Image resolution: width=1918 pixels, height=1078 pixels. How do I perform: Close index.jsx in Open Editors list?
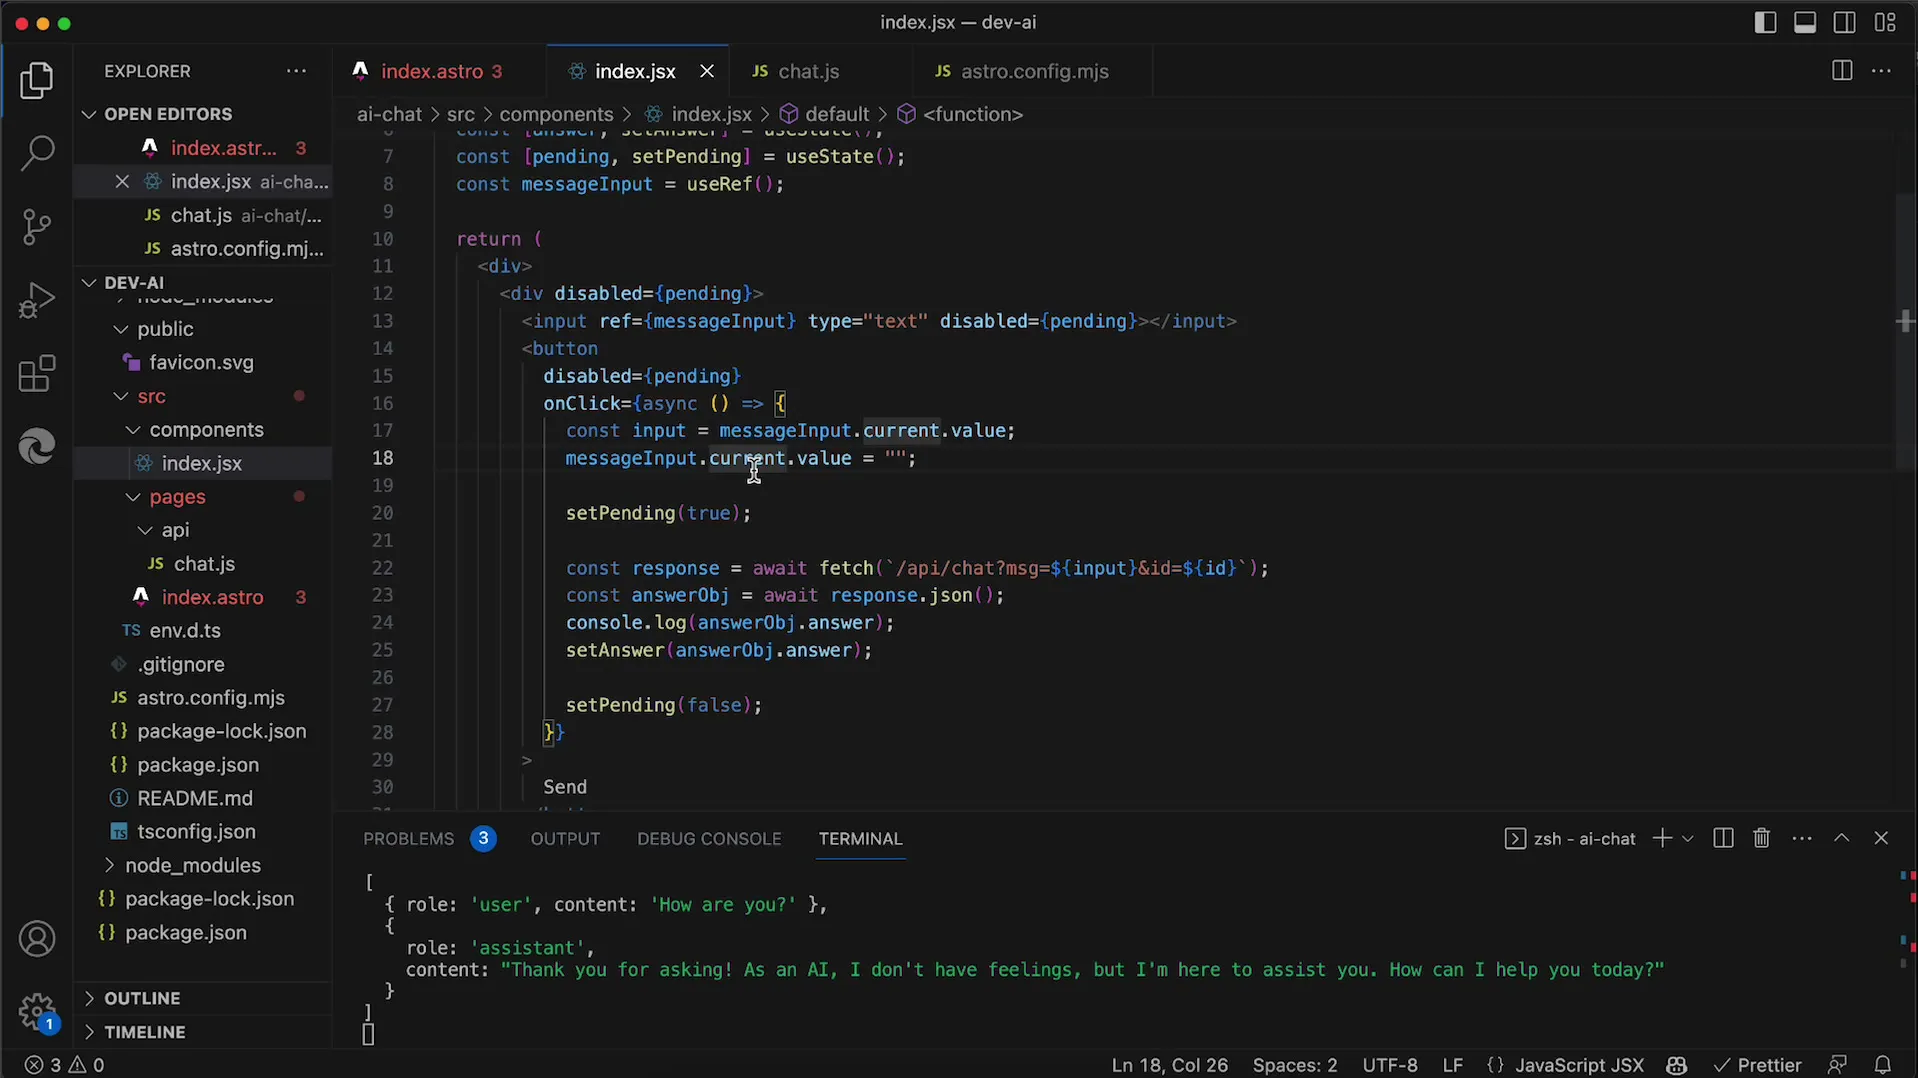pyautogui.click(x=122, y=181)
